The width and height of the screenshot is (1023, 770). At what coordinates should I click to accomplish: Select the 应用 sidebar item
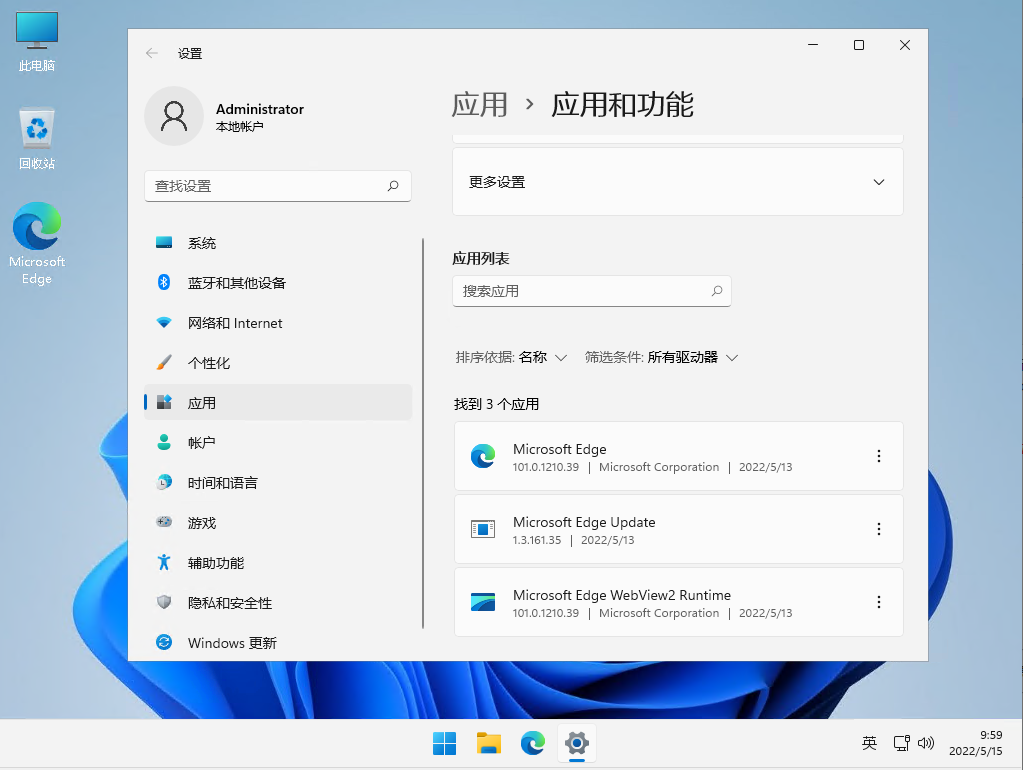point(278,403)
